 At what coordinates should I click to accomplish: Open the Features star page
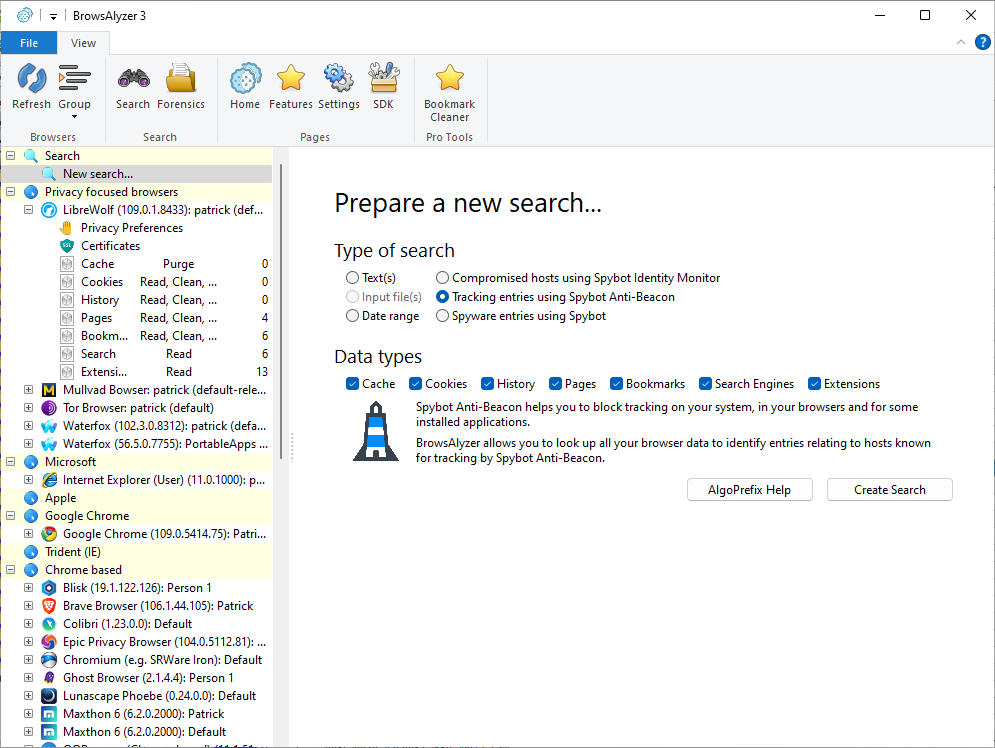(291, 86)
